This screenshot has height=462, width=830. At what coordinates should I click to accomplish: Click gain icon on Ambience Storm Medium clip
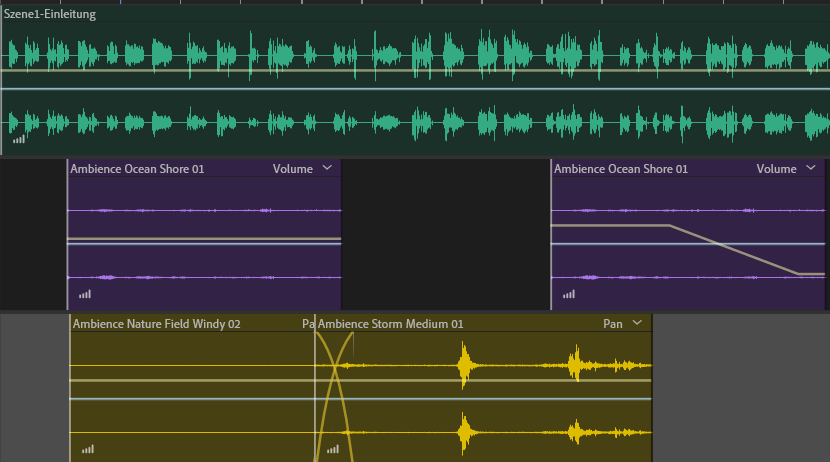(331, 449)
